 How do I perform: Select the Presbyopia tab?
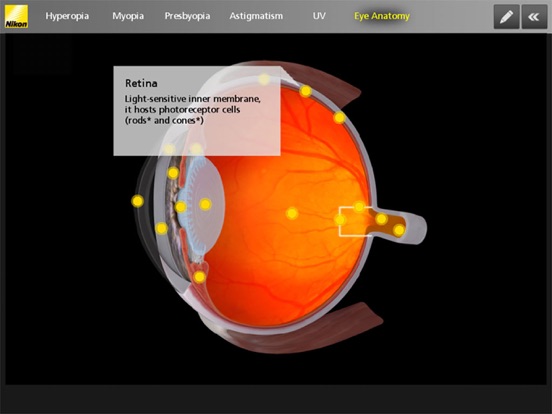coord(187,16)
